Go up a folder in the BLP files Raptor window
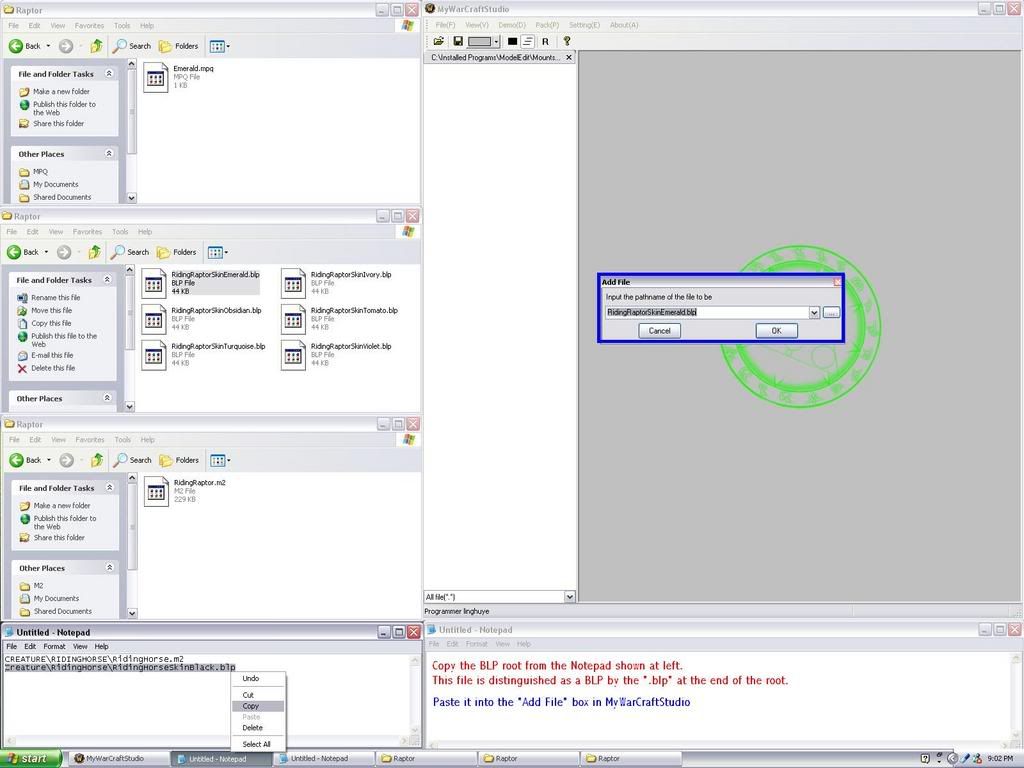 (95, 252)
